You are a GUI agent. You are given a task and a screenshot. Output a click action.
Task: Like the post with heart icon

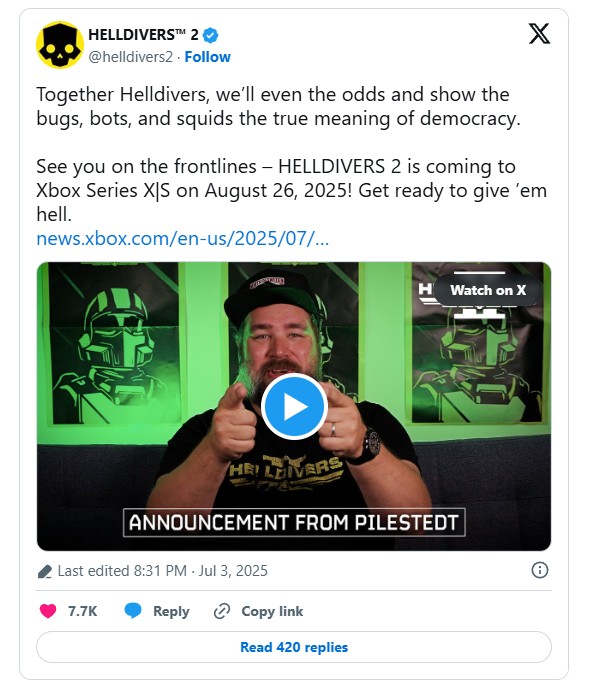point(48,611)
